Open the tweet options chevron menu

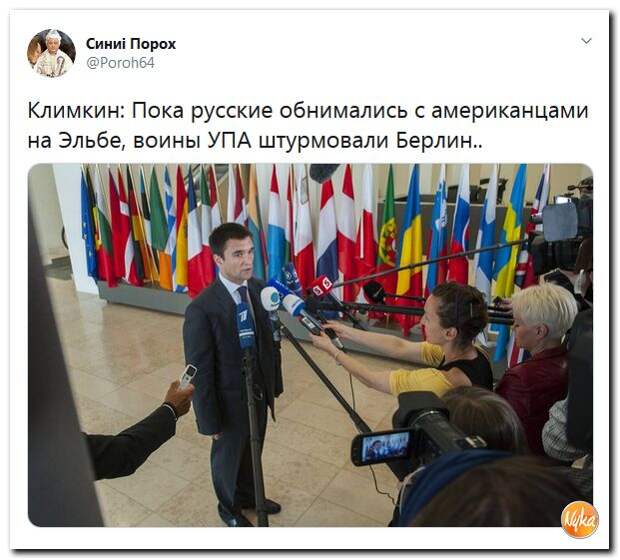[586, 41]
